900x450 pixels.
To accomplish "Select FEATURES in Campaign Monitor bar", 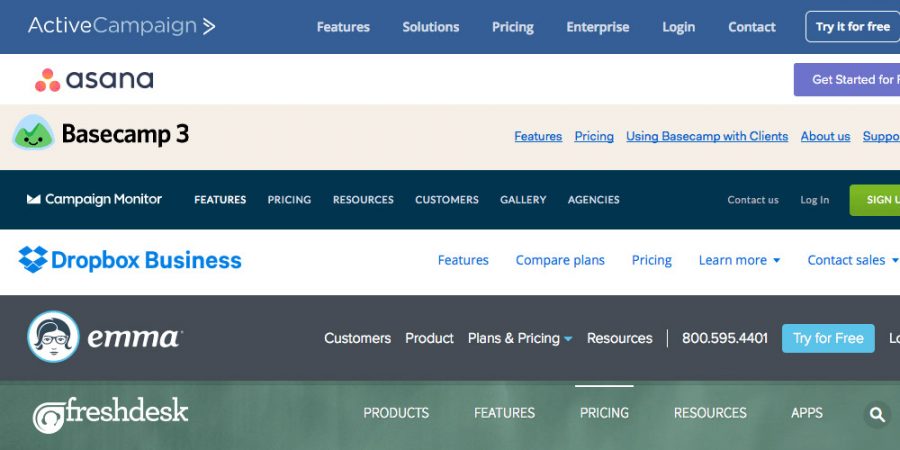I will (x=220, y=200).
